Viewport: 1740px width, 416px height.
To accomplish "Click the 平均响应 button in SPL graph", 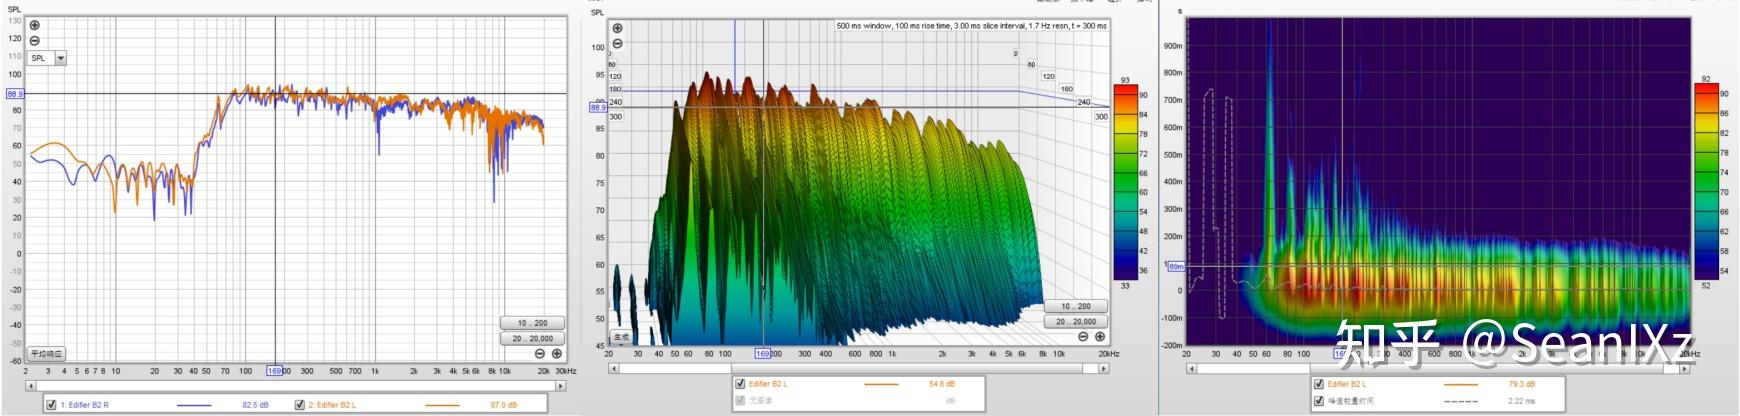I will pos(46,353).
